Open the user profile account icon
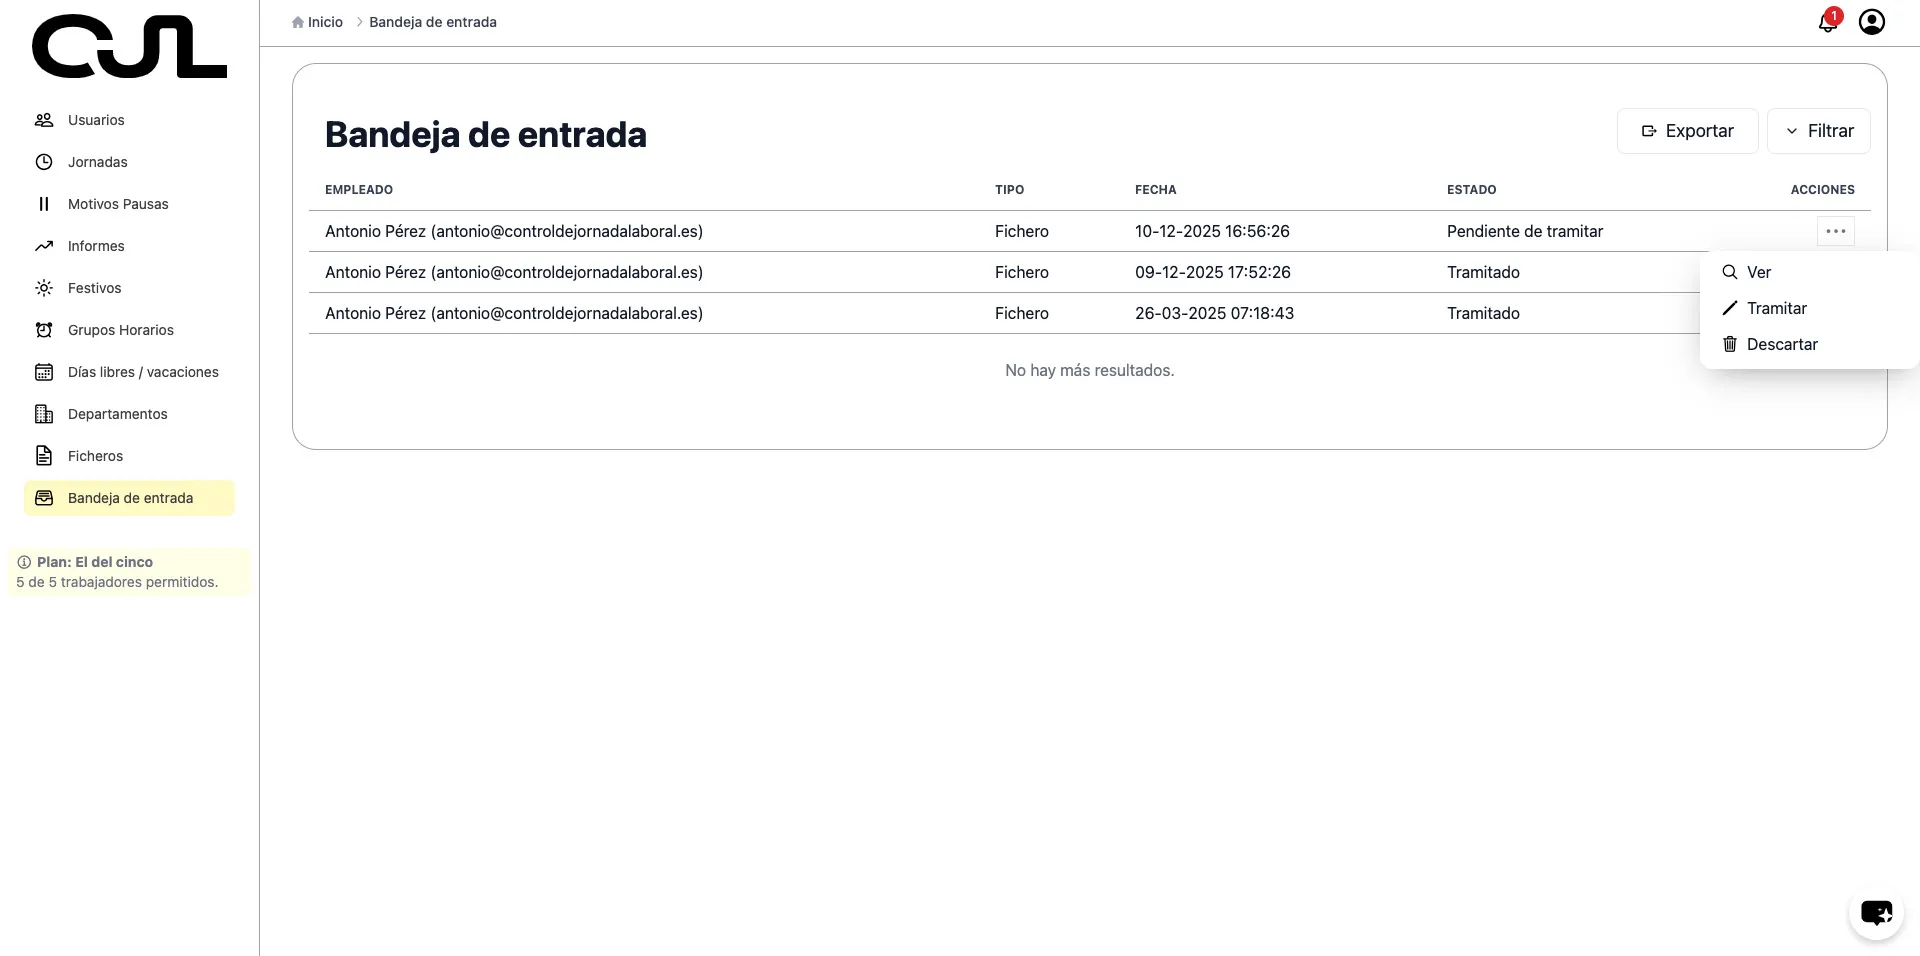Screen dimensions: 1920x956 click(1871, 22)
